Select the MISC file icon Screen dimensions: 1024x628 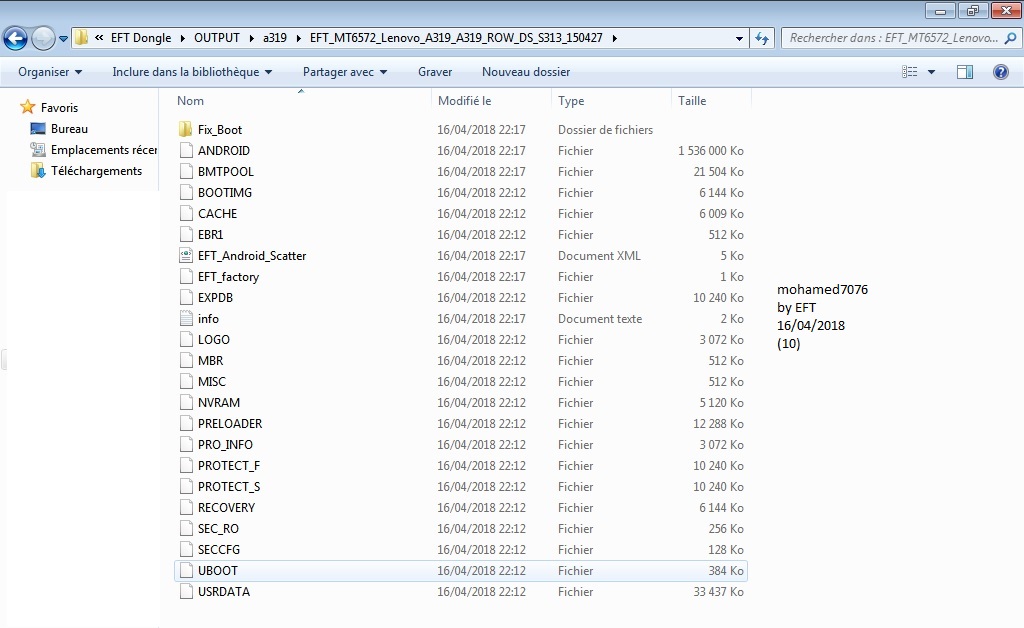pos(186,381)
